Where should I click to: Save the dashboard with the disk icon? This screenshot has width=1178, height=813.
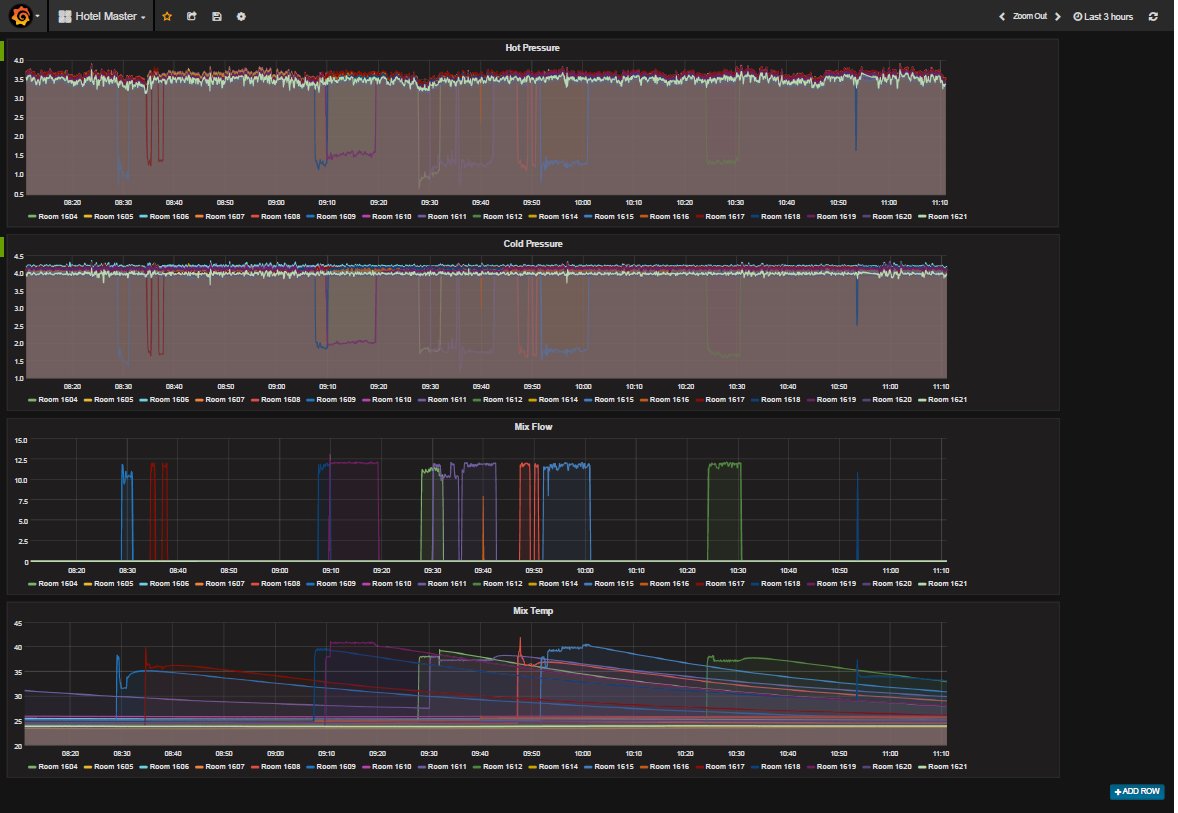pyautogui.click(x=216, y=17)
